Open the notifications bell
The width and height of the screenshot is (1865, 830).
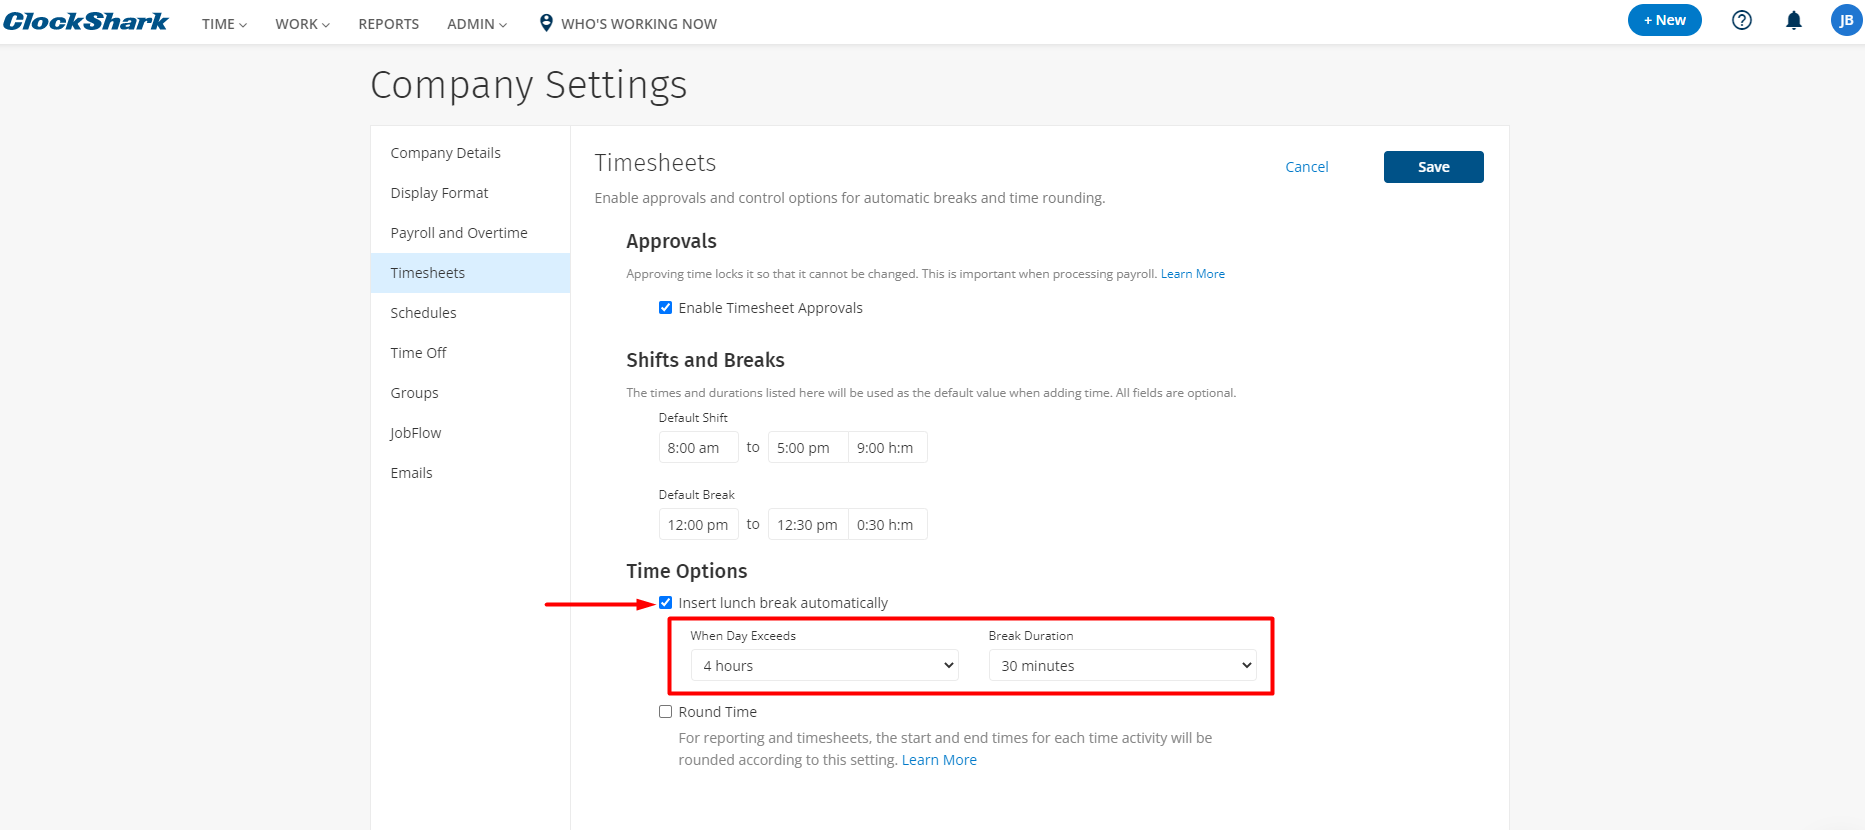pyautogui.click(x=1794, y=20)
